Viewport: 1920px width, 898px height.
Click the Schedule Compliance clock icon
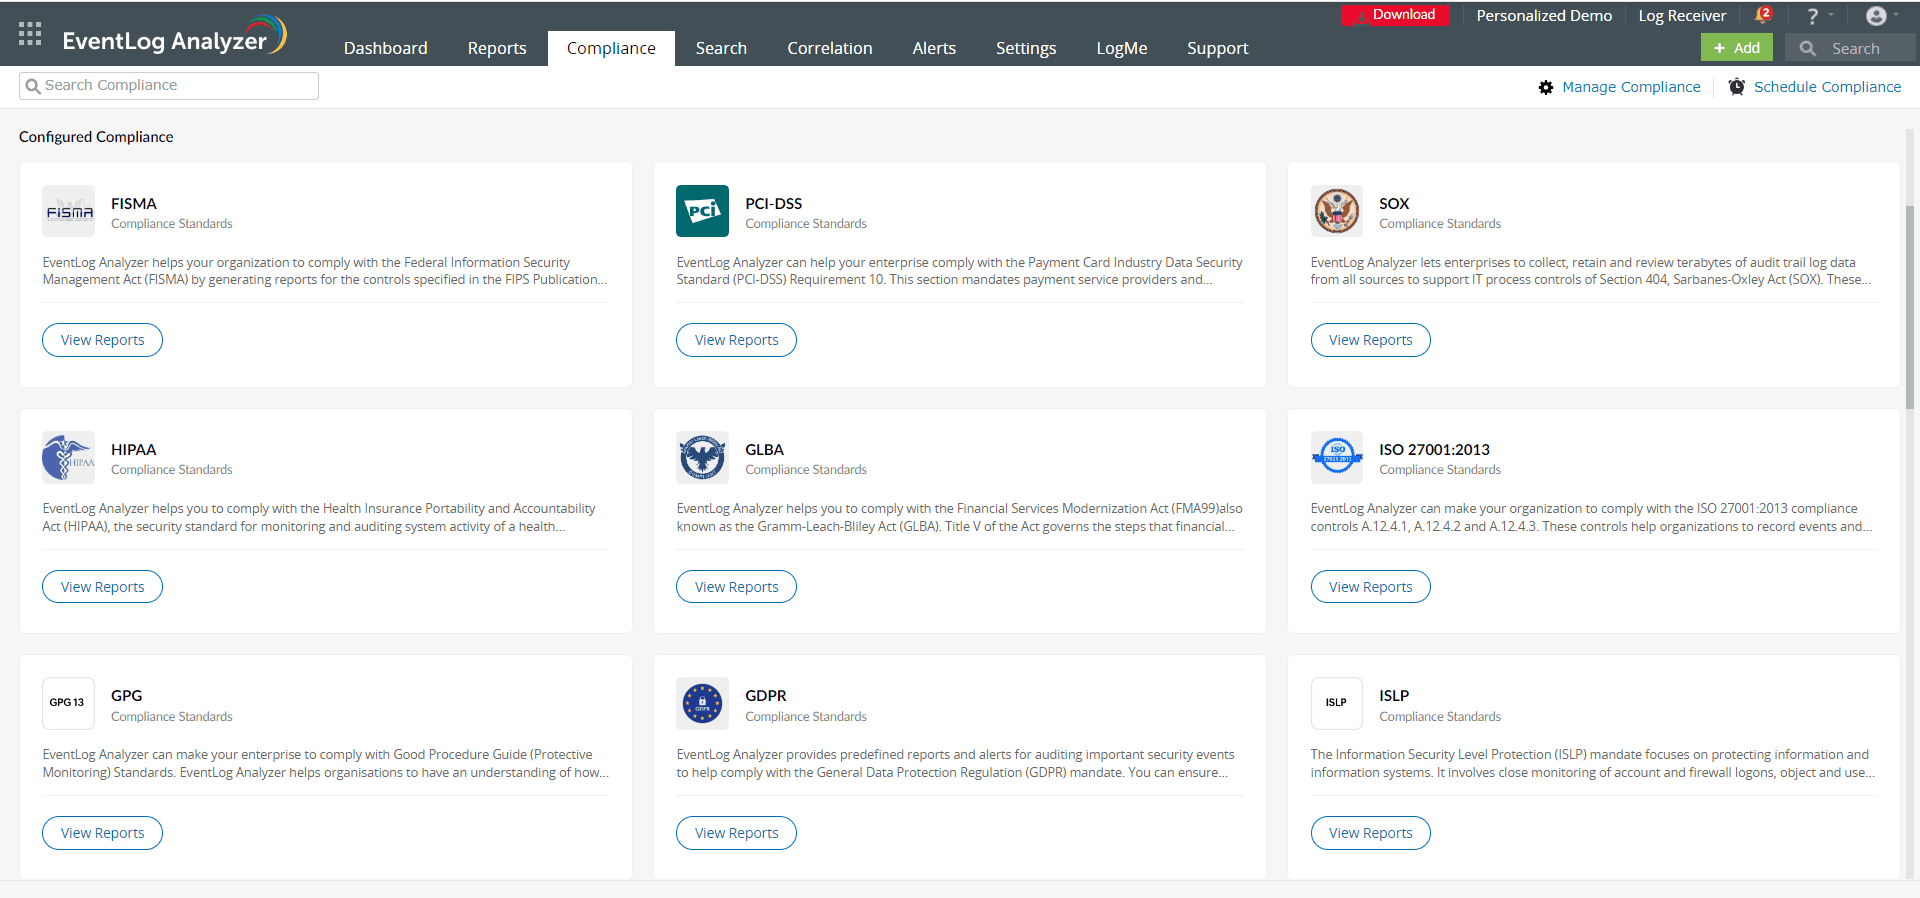tap(1737, 87)
